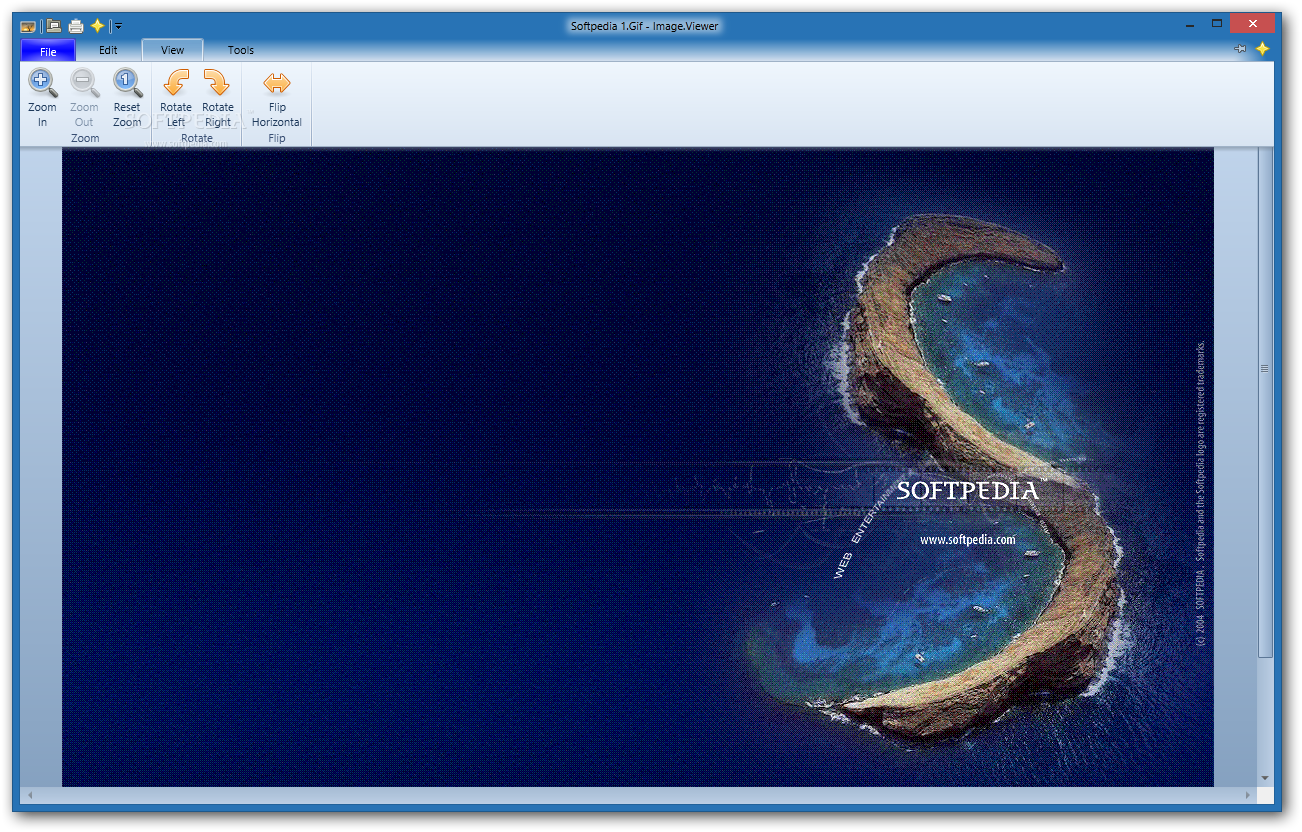Viewport: 1302px width, 832px height.
Task: Click the yellow star icon right of ribbon tabs
Action: [1262, 48]
